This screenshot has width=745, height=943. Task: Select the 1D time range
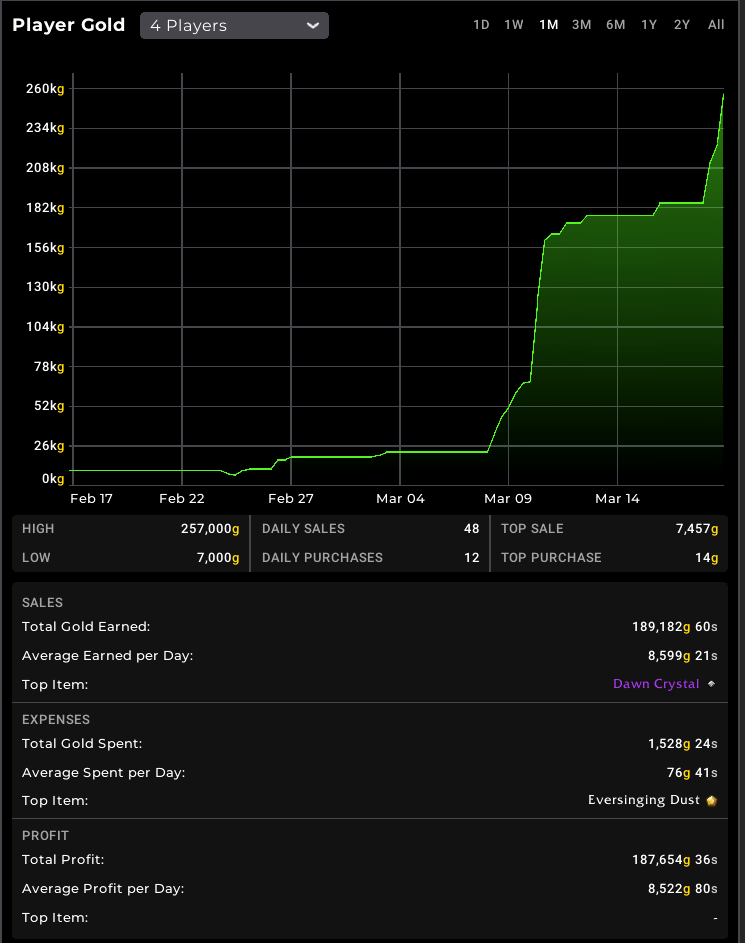coord(481,25)
